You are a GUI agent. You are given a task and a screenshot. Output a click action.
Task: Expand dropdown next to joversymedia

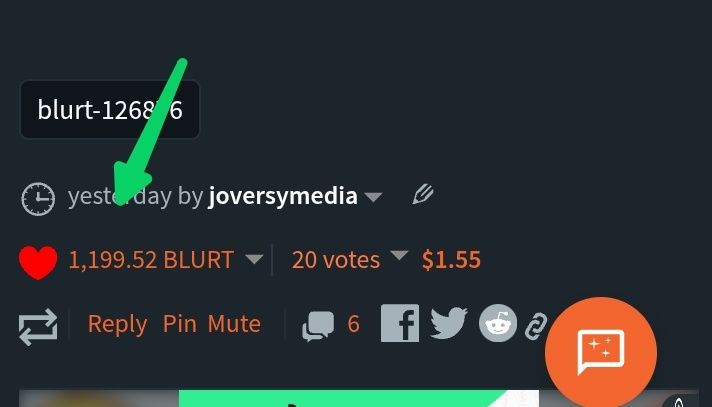[x=373, y=198]
